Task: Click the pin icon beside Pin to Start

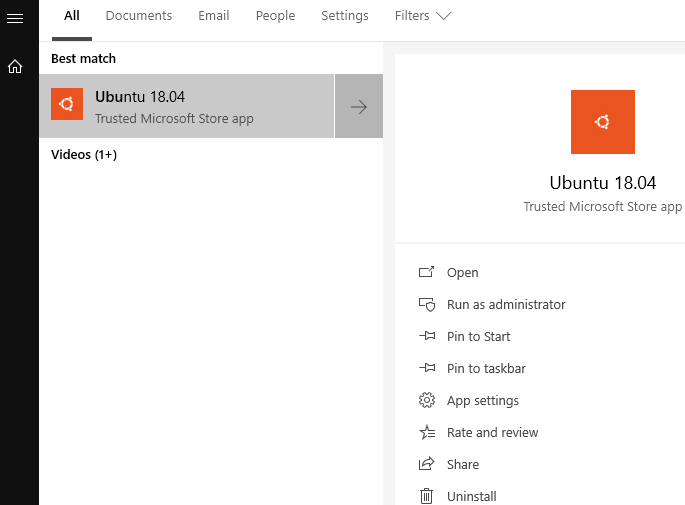Action: click(x=427, y=336)
